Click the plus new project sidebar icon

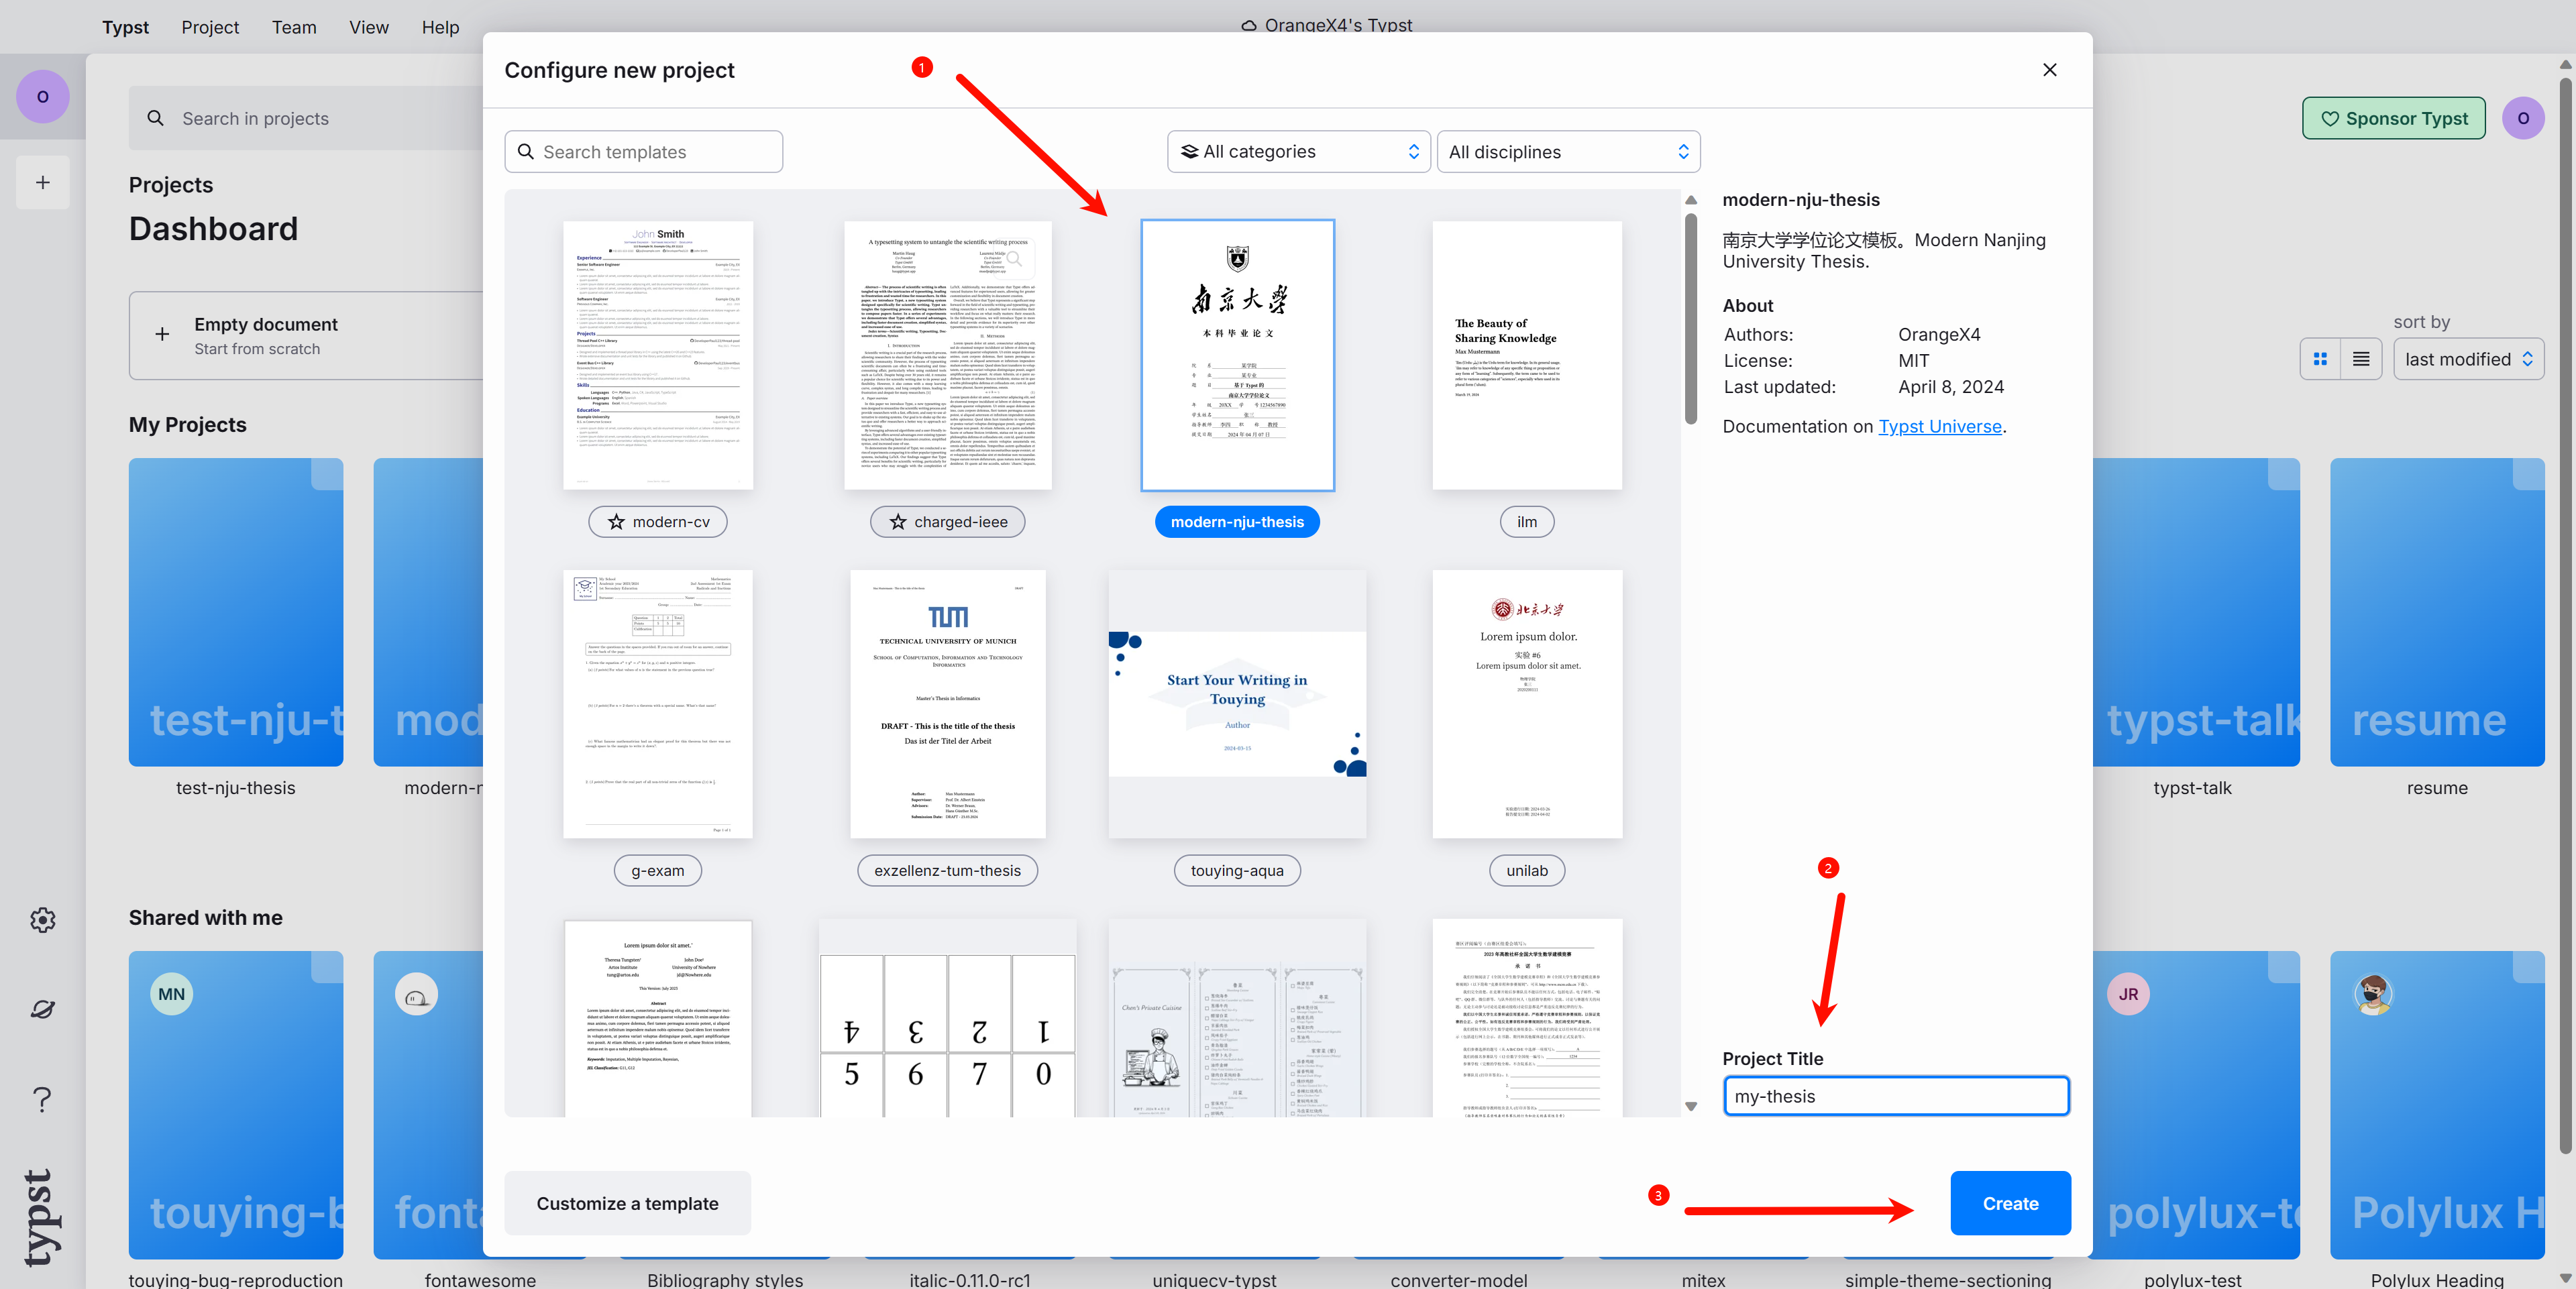tap(42, 182)
